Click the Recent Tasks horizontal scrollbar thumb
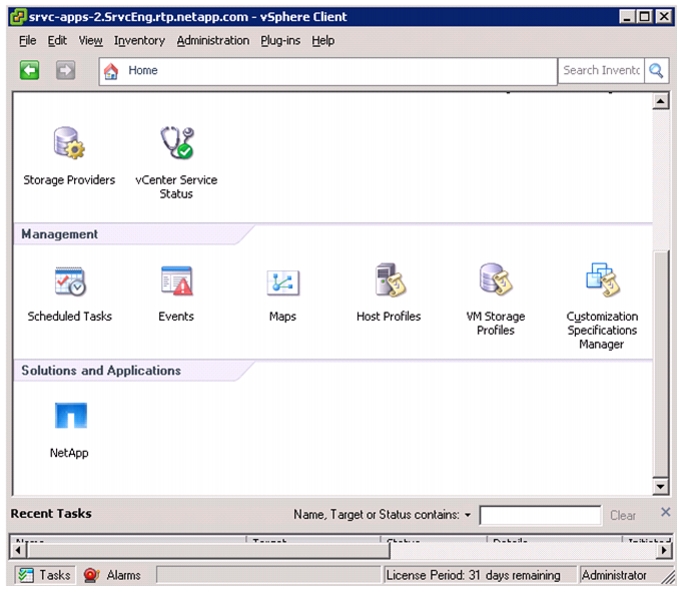Viewport: 679px width, 610px height. click(x=208, y=551)
